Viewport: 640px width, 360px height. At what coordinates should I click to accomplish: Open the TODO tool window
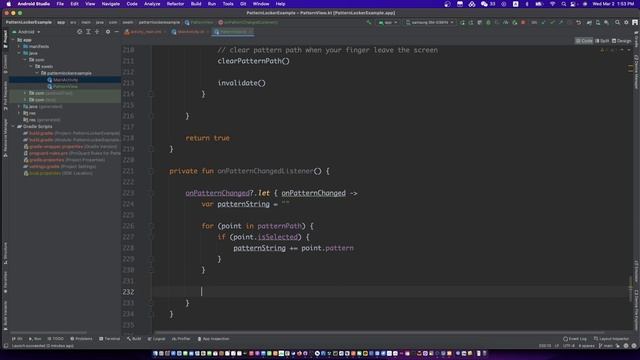pyautogui.click(x=56, y=339)
